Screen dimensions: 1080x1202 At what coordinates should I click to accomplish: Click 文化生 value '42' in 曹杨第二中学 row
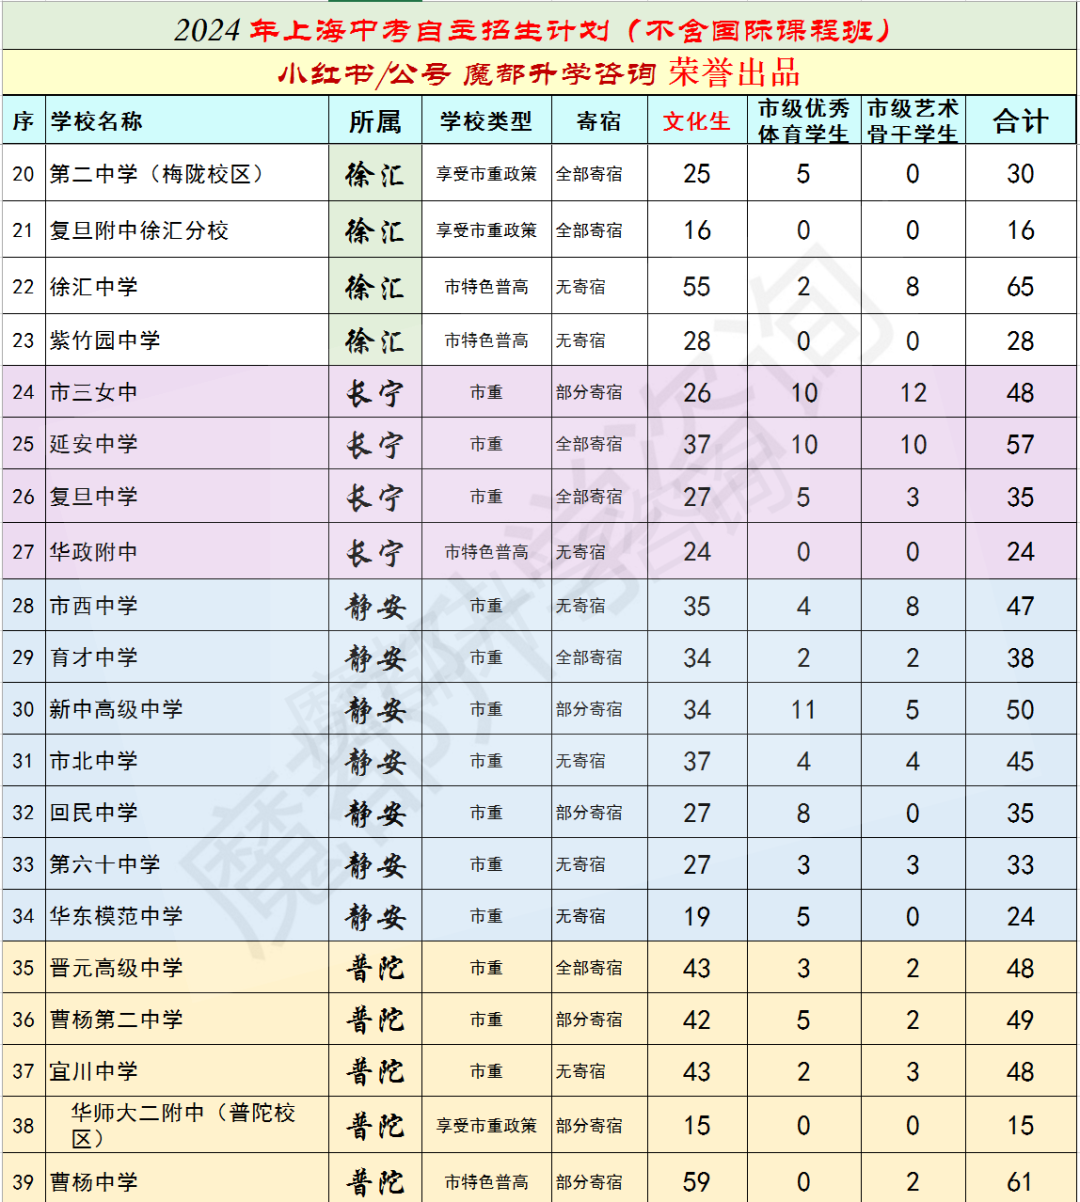pyautogui.click(x=696, y=1020)
